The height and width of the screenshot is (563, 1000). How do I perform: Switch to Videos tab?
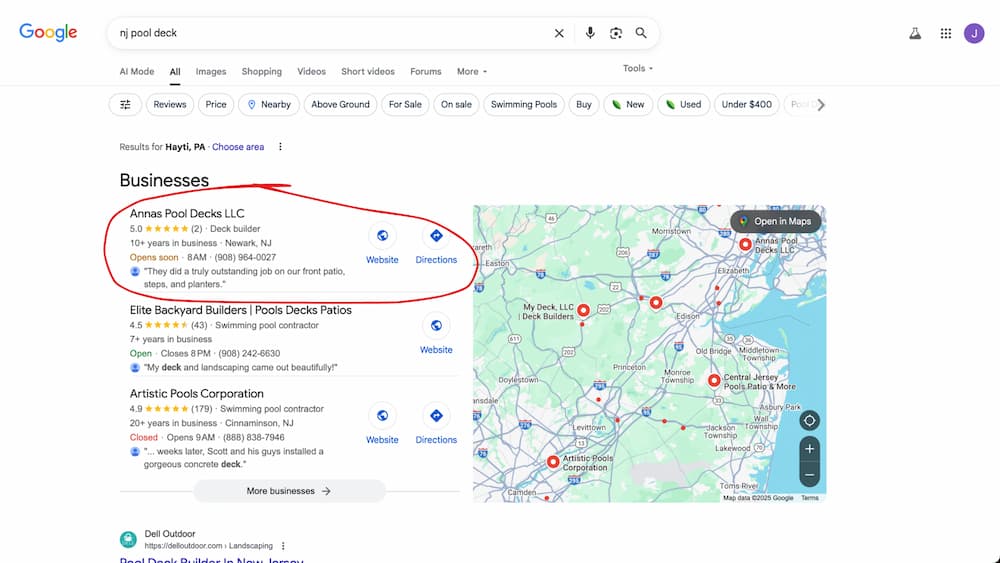click(311, 71)
